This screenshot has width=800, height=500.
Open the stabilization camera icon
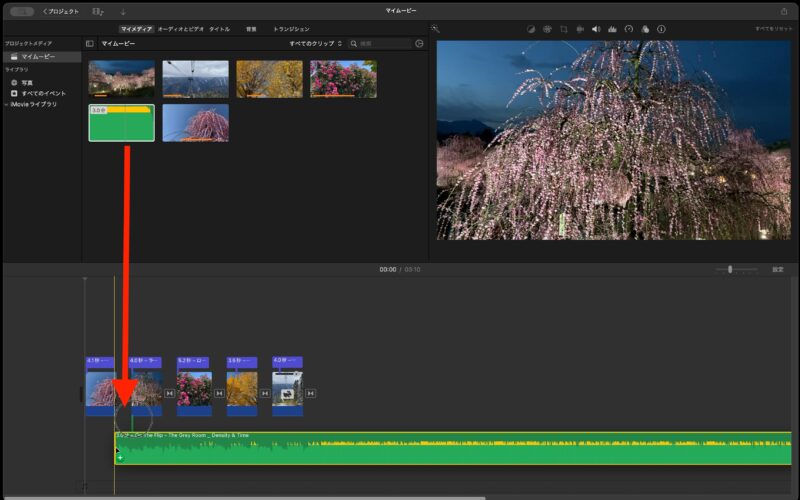(x=580, y=29)
